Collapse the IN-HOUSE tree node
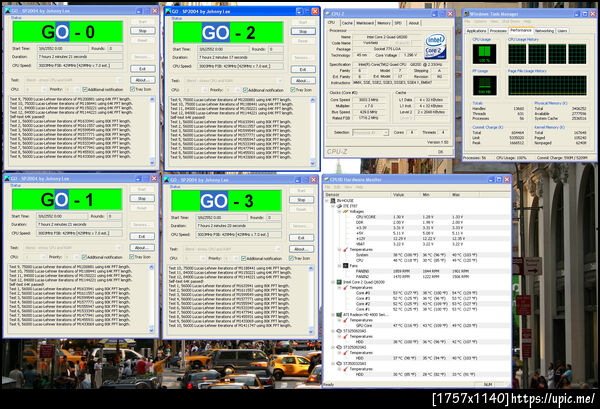The width and height of the screenshot is (600, 409). (x=327, y=200)
